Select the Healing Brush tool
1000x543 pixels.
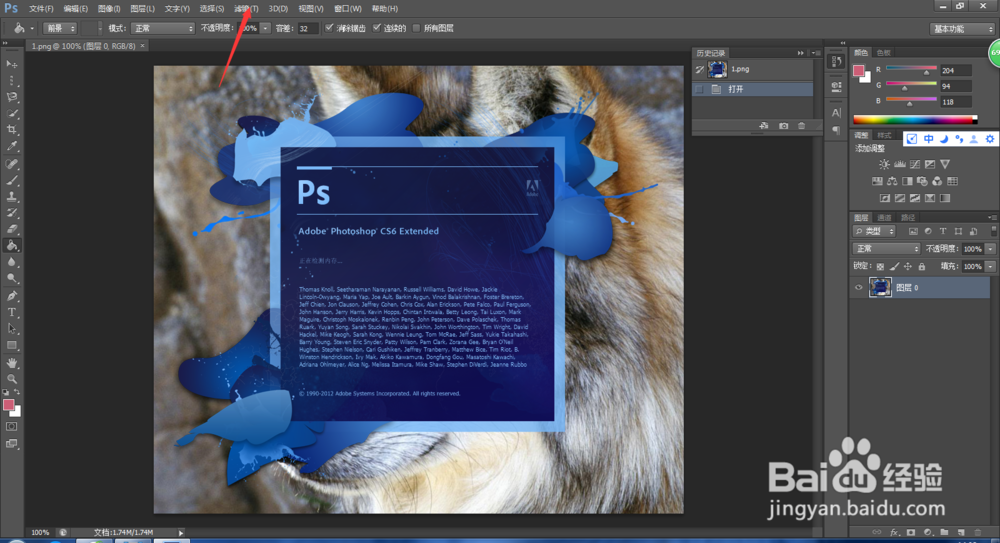point(11,164)
